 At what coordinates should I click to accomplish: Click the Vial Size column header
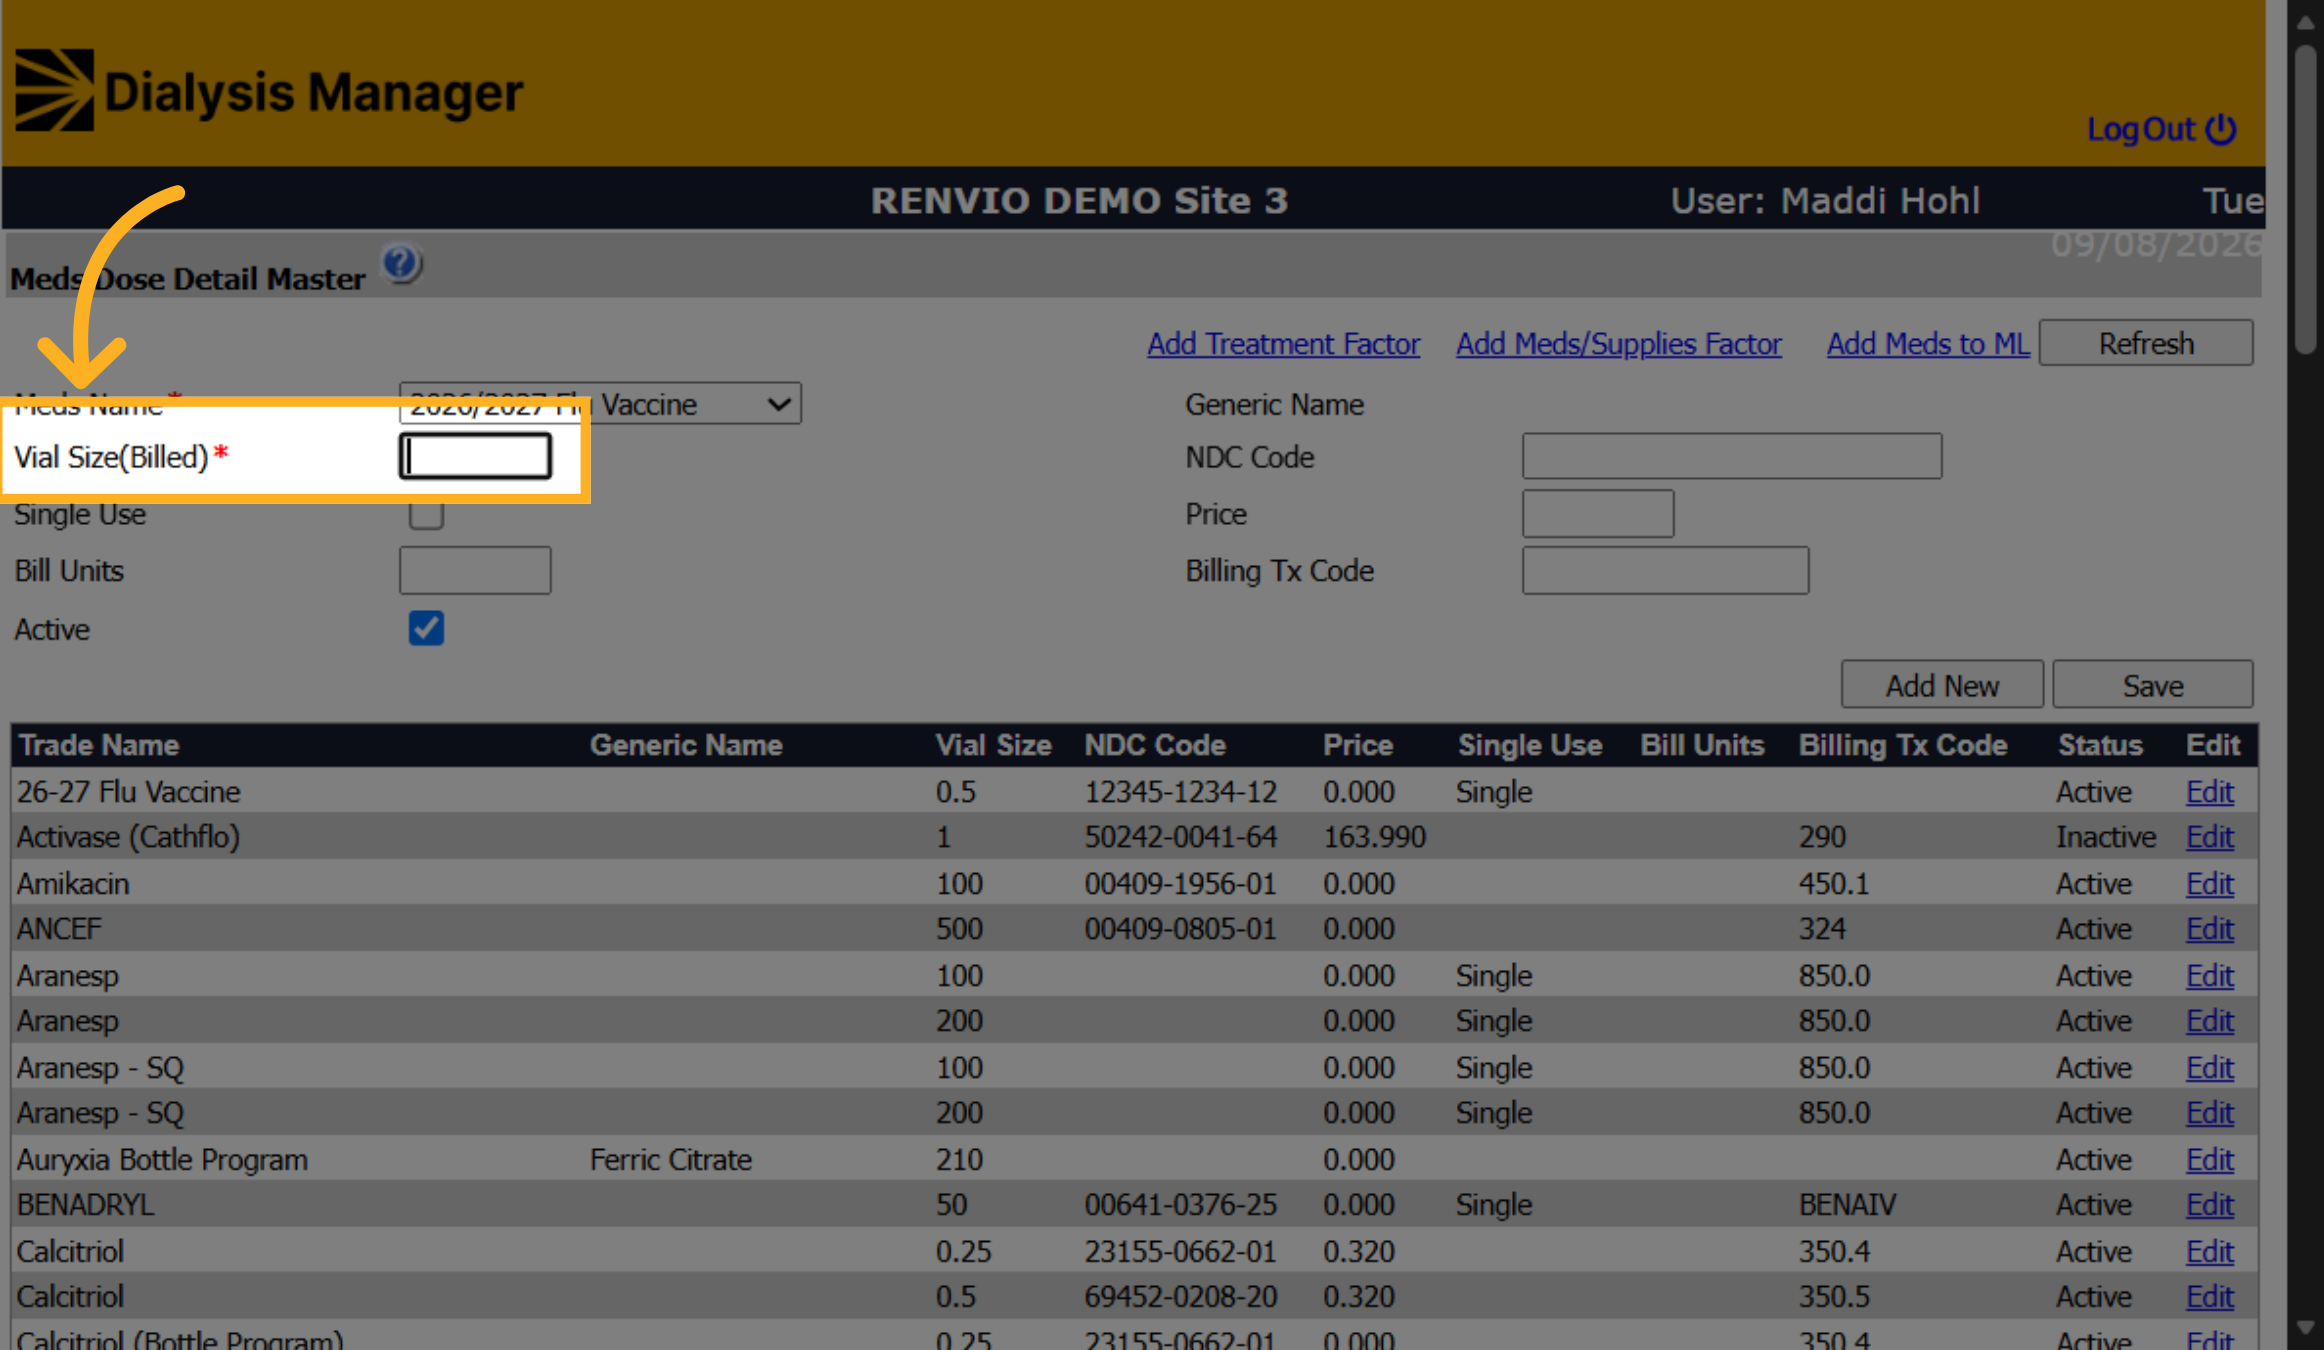(x=993, y=745)
